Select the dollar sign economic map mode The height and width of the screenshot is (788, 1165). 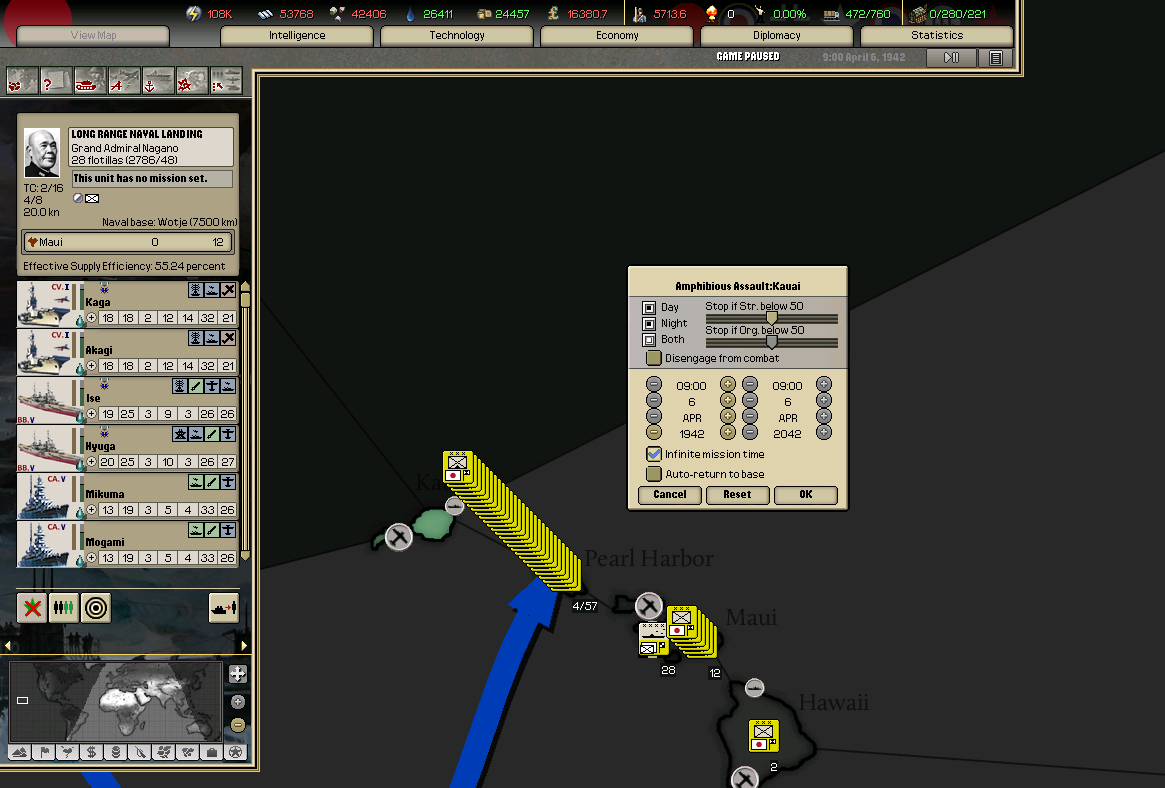[91, 752]
